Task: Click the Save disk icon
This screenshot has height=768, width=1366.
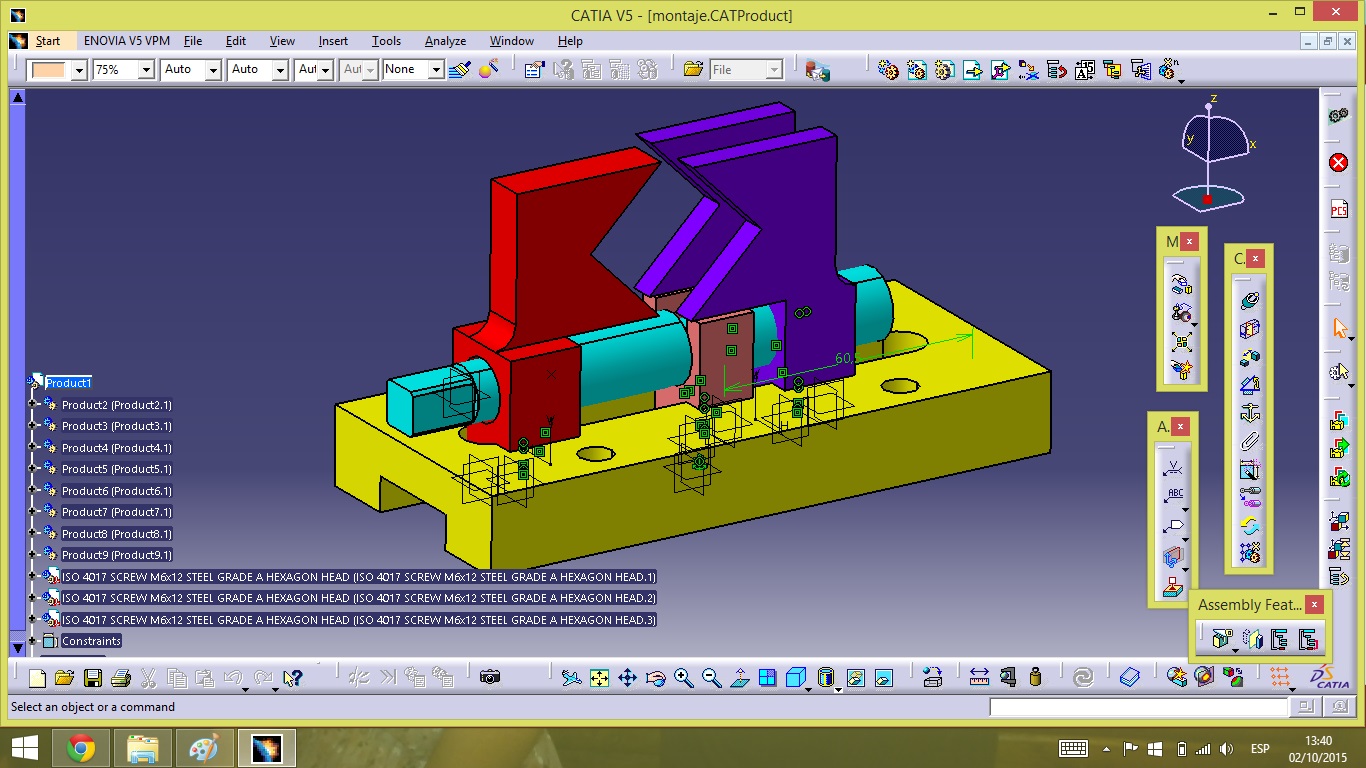Action: pos(92,678)
